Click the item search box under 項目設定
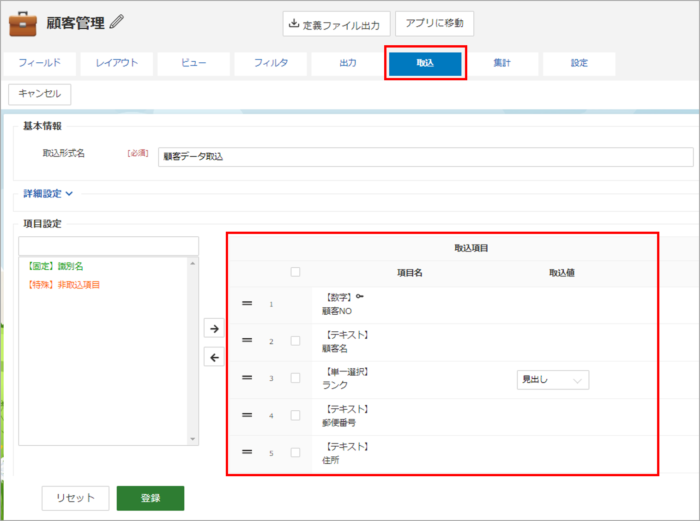 pos(108,246)
